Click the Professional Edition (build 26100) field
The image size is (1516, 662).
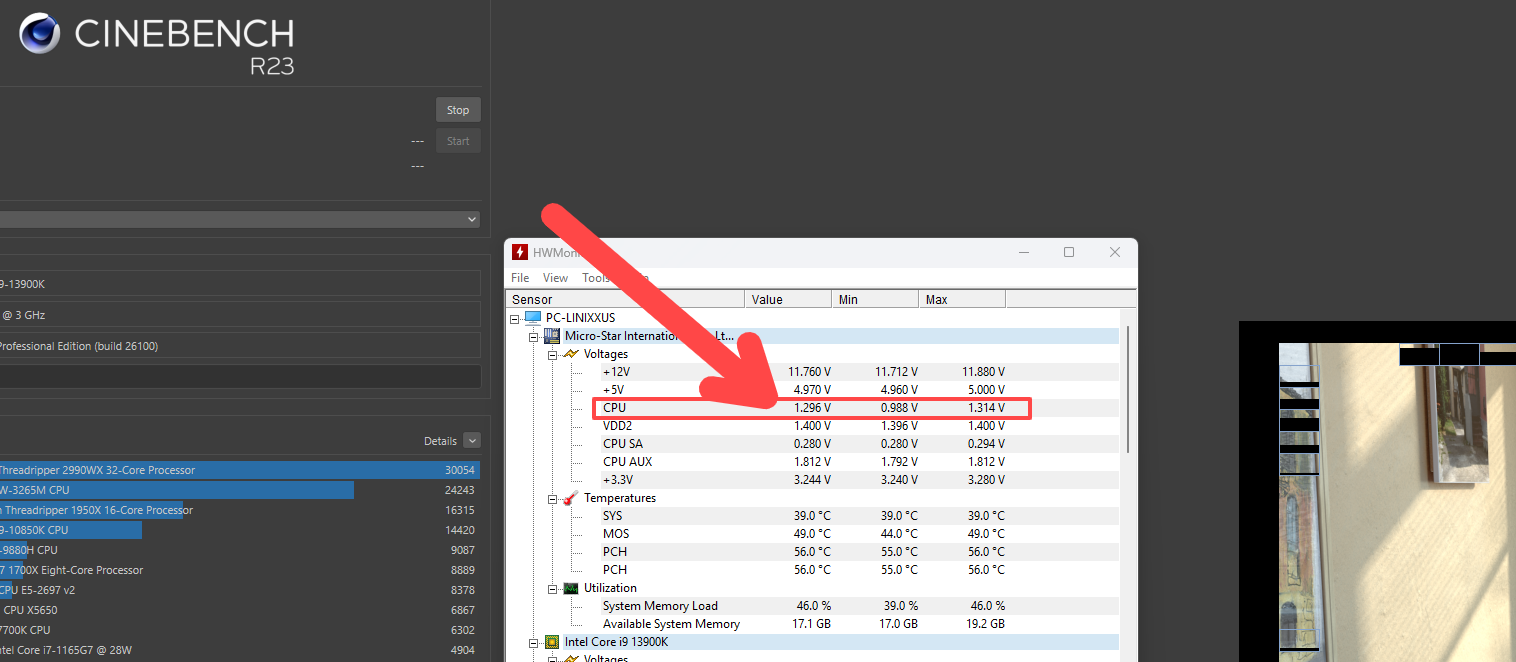[x=240, y=346]
